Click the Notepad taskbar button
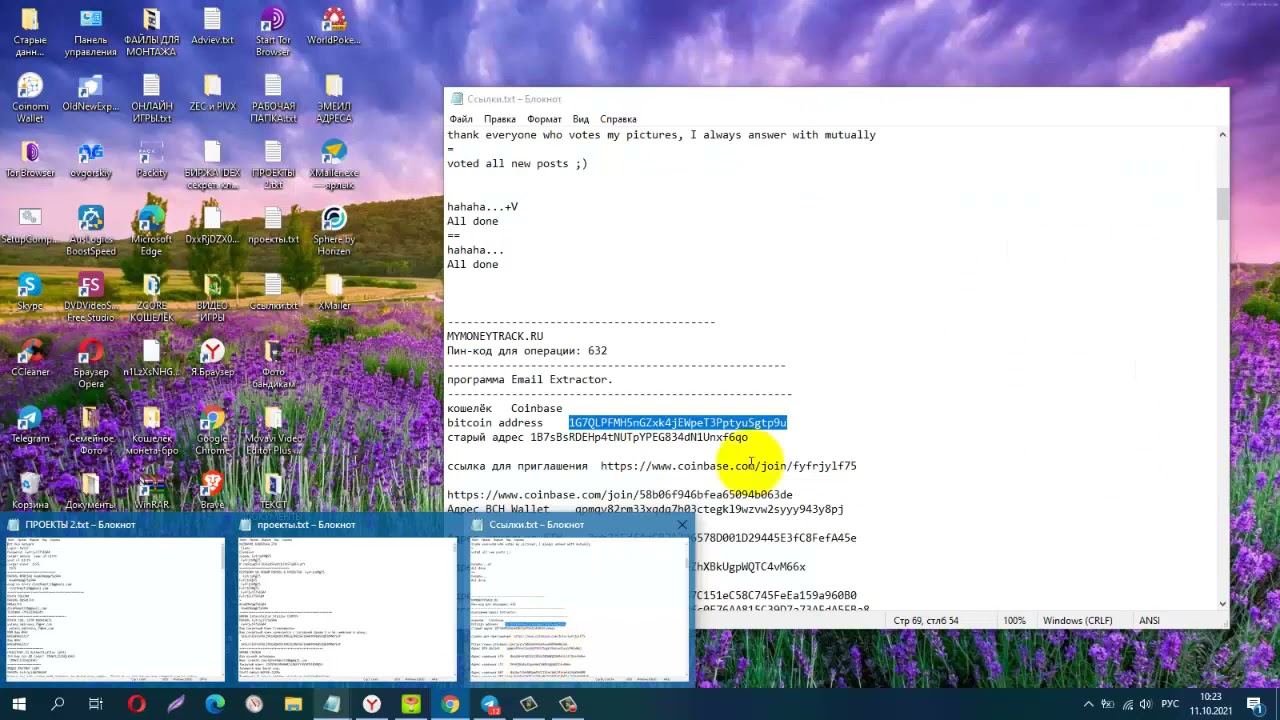The height and width of the screenshot is (720, 1280). coord(332,704)
